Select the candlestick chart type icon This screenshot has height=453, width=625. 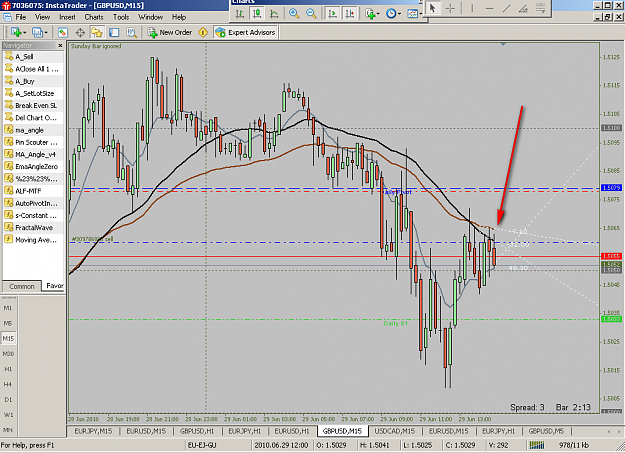tap(257, 14)
